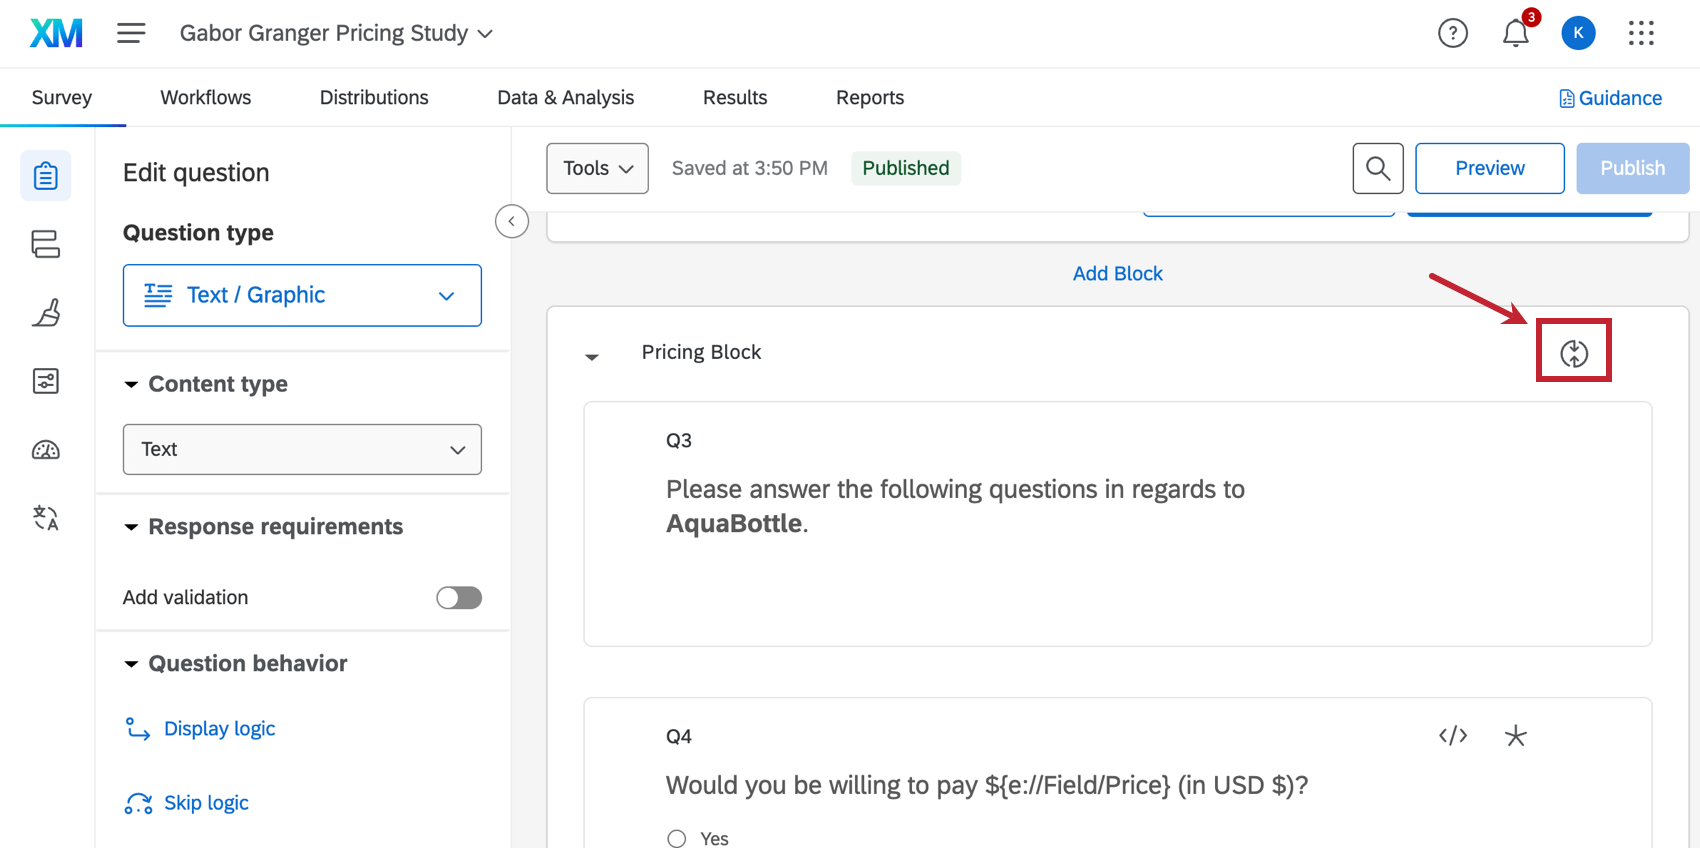
Task: Click the Preview button
Action: pyautogui.click(x=1489, y=168)
